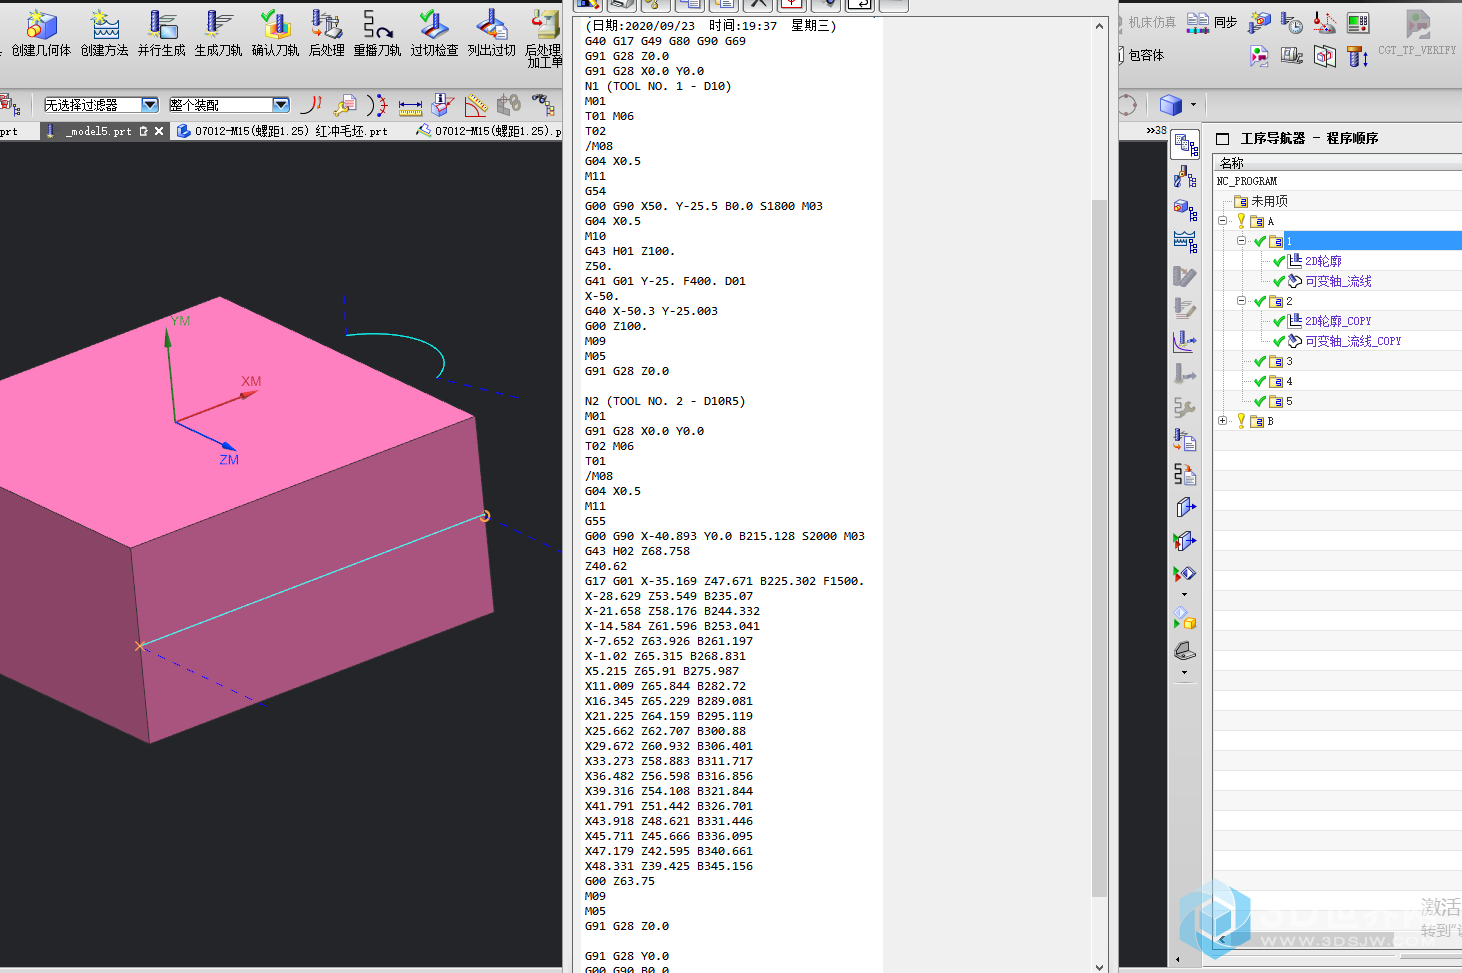The image size is (1462, 973).
Task: Select highlighted program group 1 row
Action: pos(1372,241)
